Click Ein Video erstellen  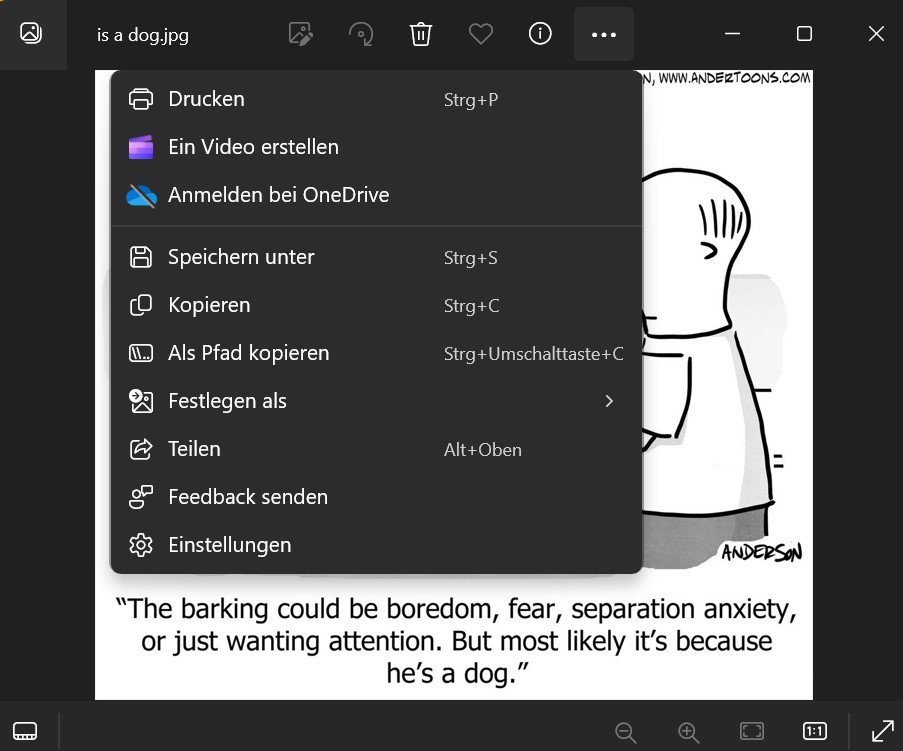point(377,147)
